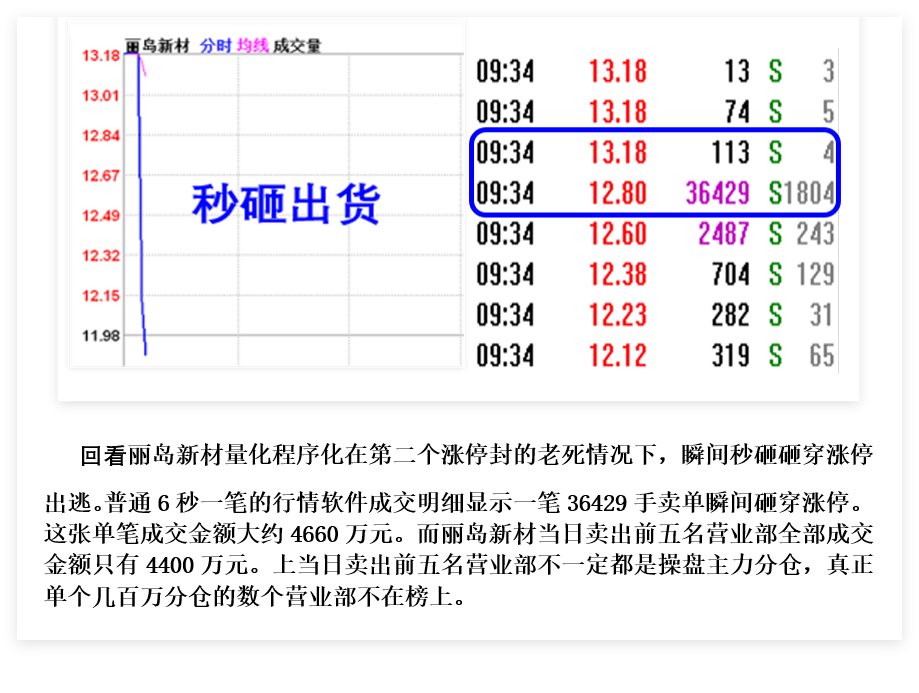Select the 12.49 price axis label
This screenshot has width=919, height=693.
(101, 216)
